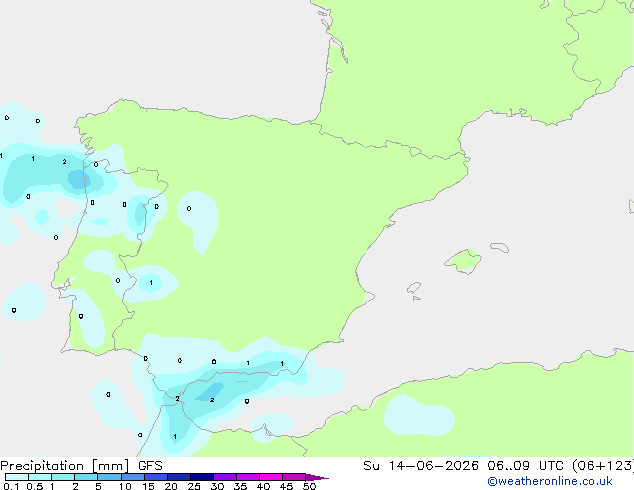This screenshot has width=634, height=490.
Task: Click the legend scale label '10'
Action: [x=125, y=486]
